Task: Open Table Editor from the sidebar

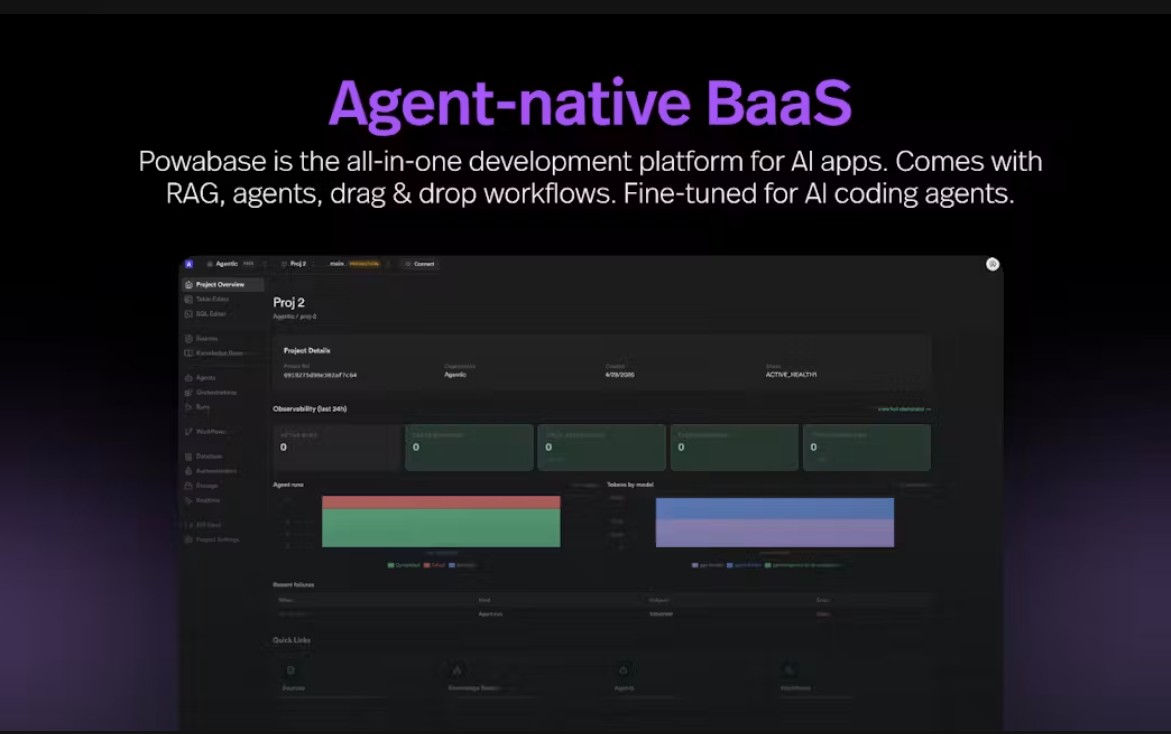Action: (223, 299)
